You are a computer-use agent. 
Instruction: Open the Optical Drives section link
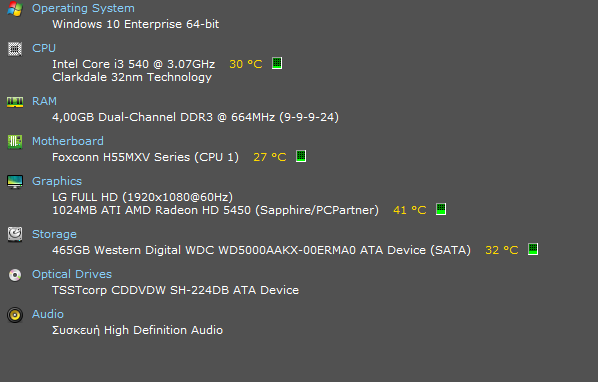click(x=72, y=274)
